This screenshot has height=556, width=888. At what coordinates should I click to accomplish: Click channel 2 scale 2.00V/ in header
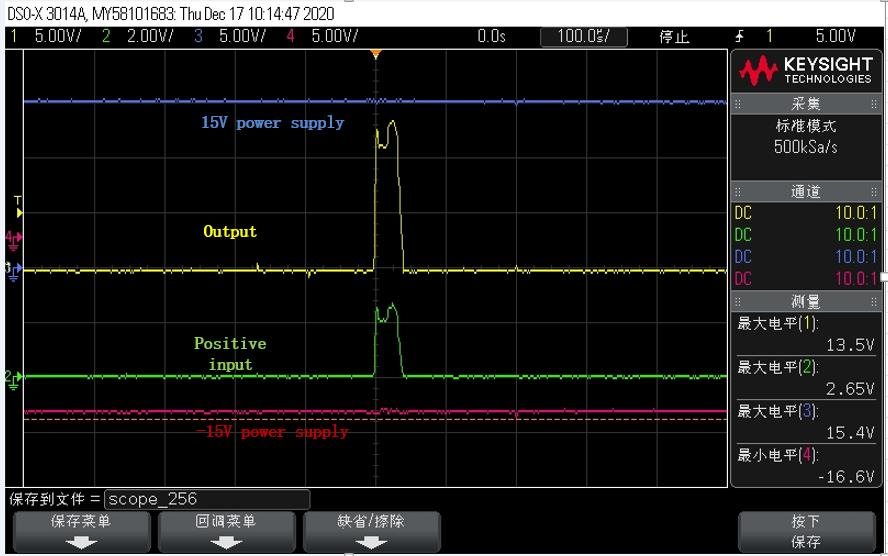click(x=150, y=36)
